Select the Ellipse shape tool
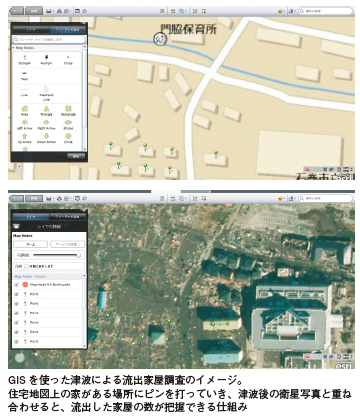 click(68, 124)
